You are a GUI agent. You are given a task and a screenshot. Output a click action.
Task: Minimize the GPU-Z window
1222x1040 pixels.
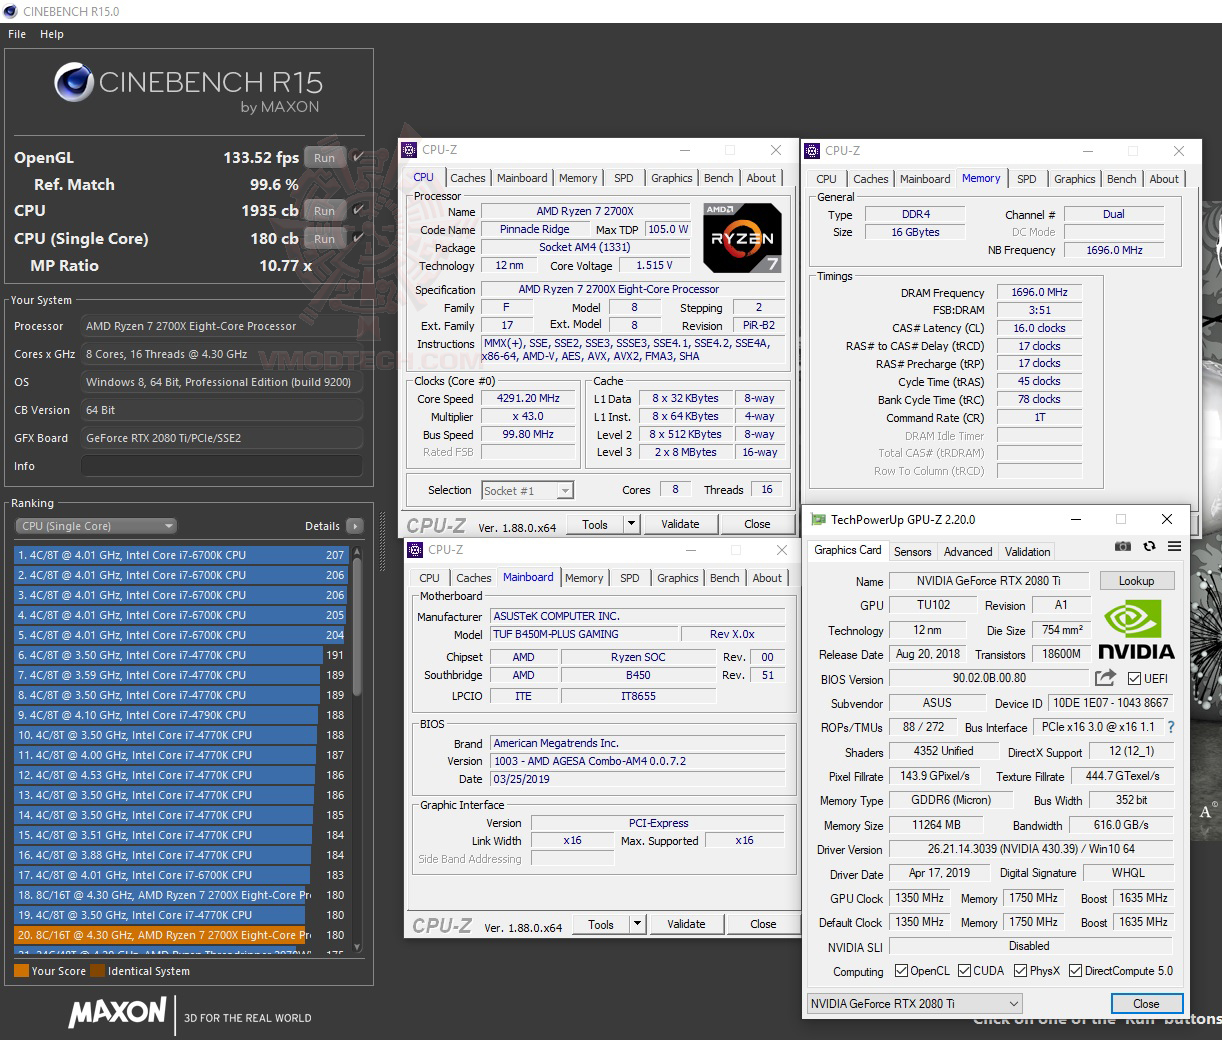tap(1076, 520)
